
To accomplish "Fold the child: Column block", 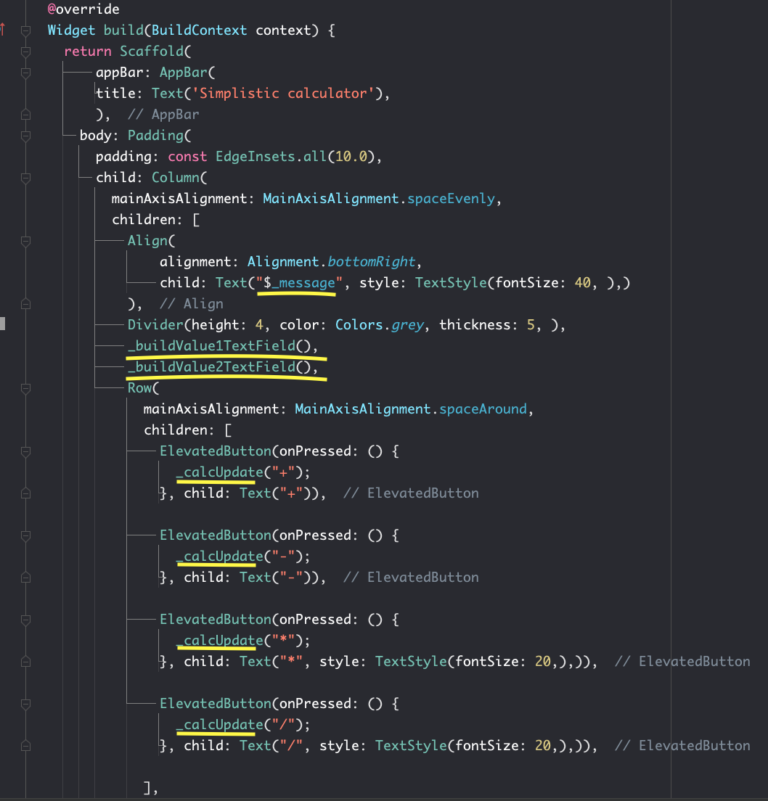I will pos(26,178).
